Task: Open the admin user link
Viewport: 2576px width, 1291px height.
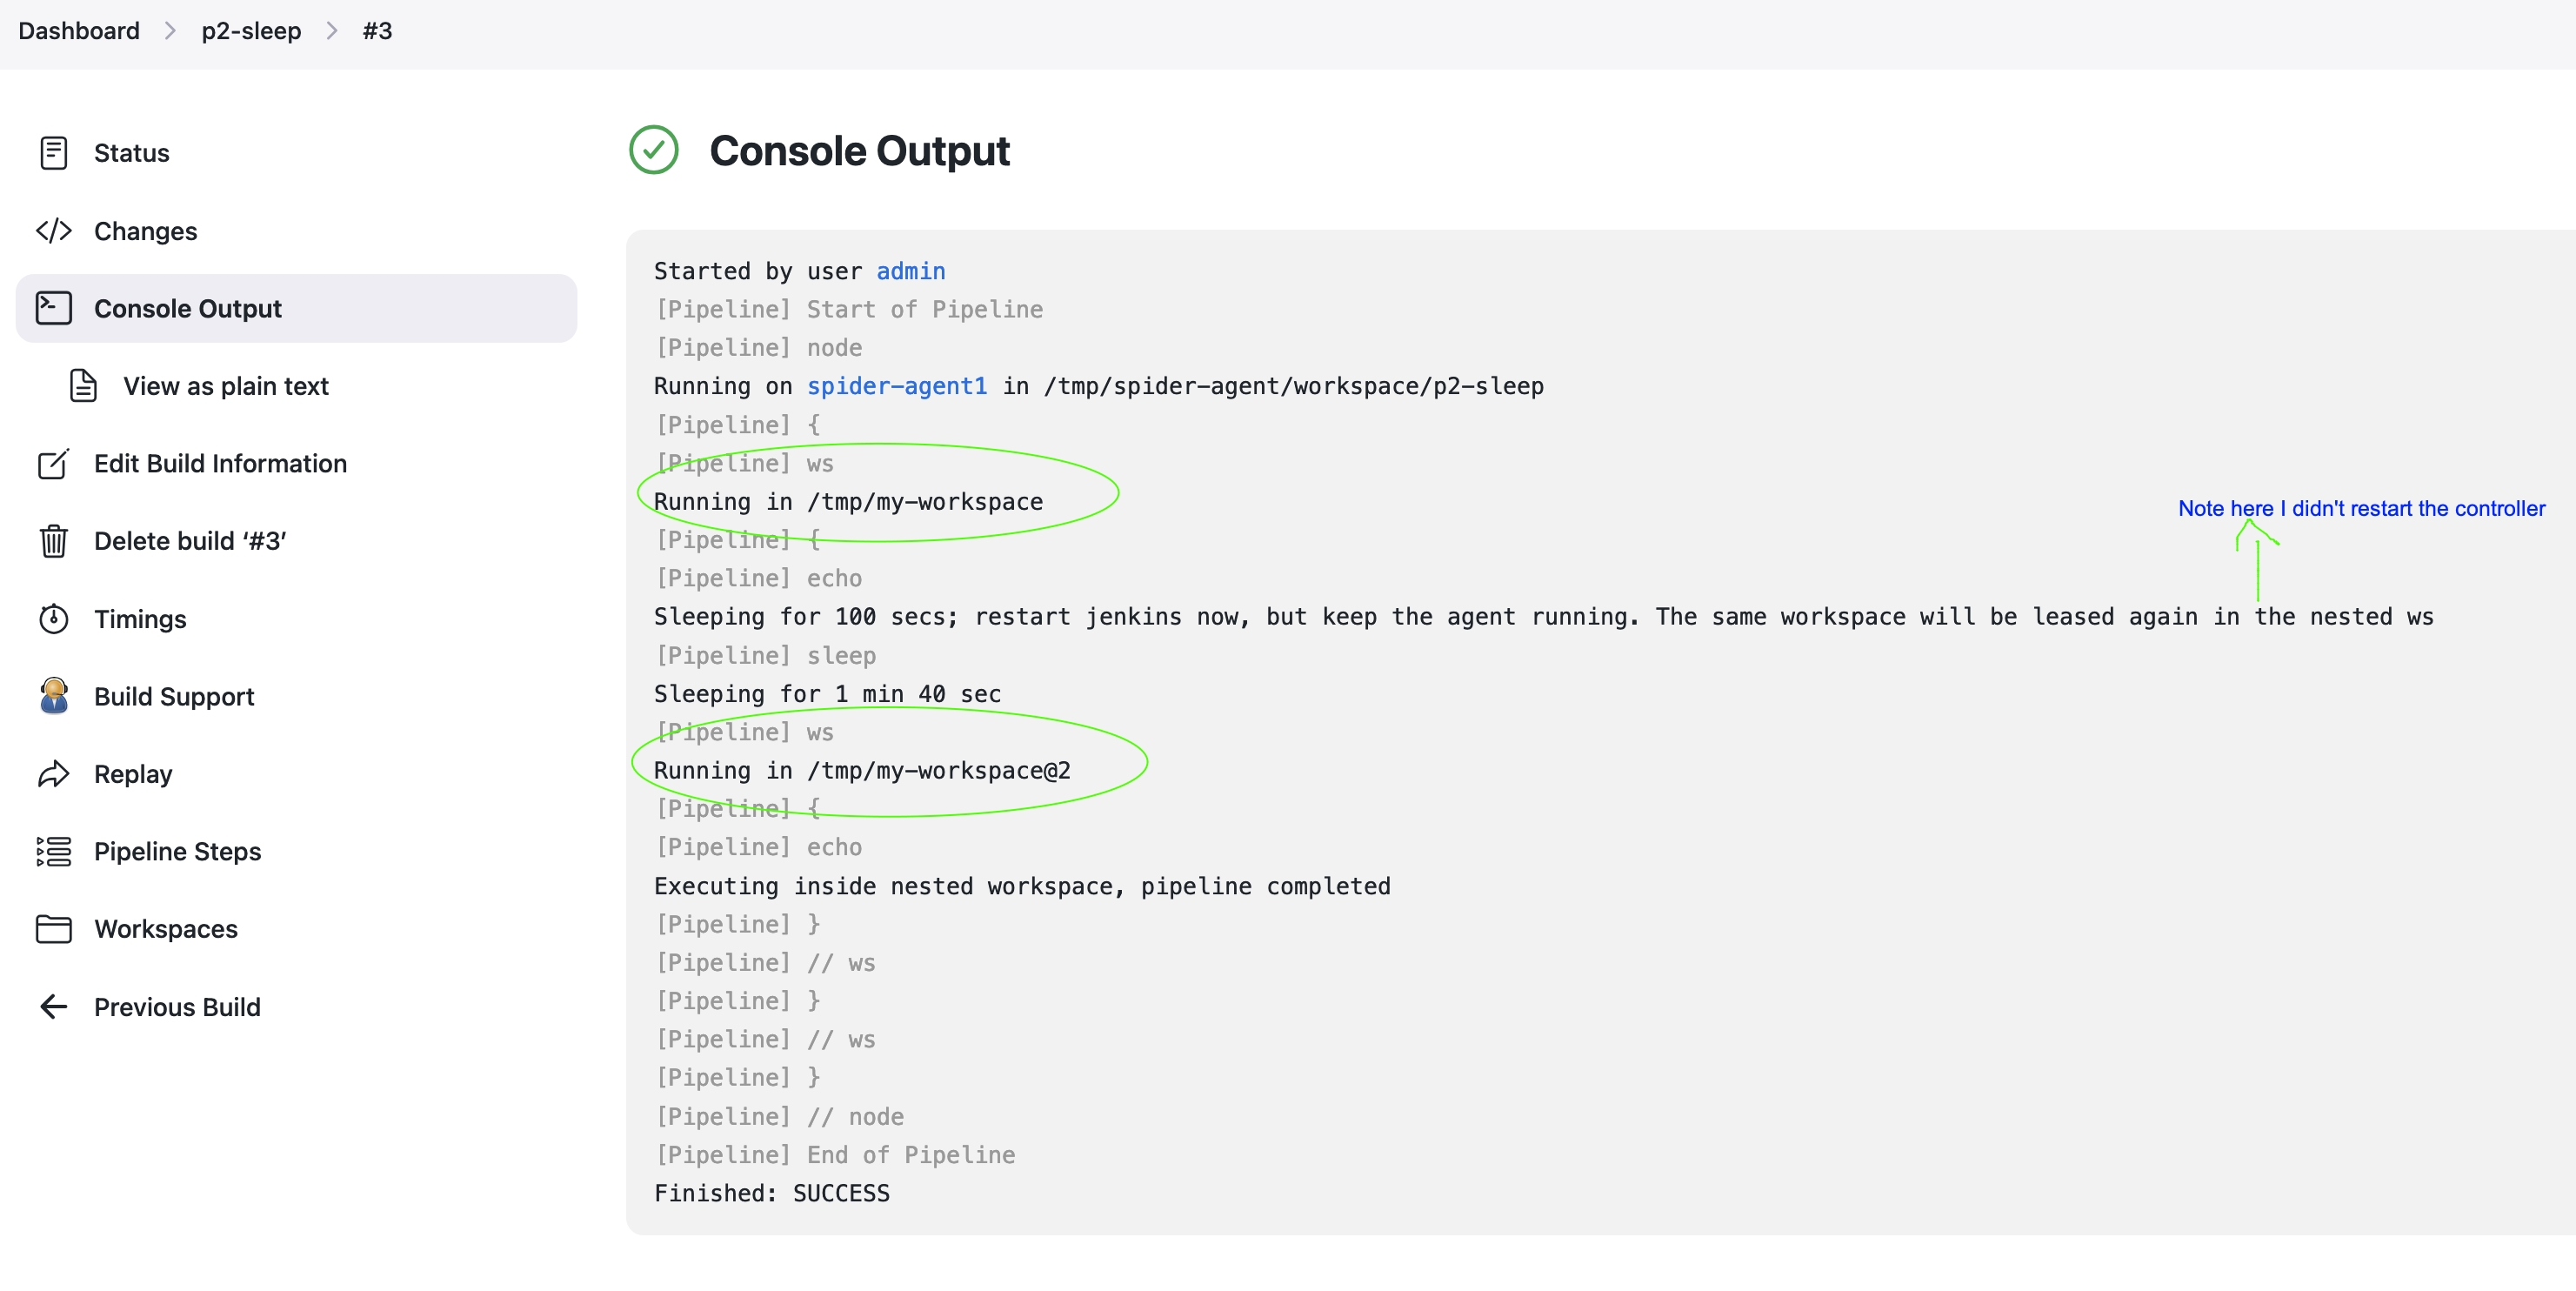Action: [911, 271]
